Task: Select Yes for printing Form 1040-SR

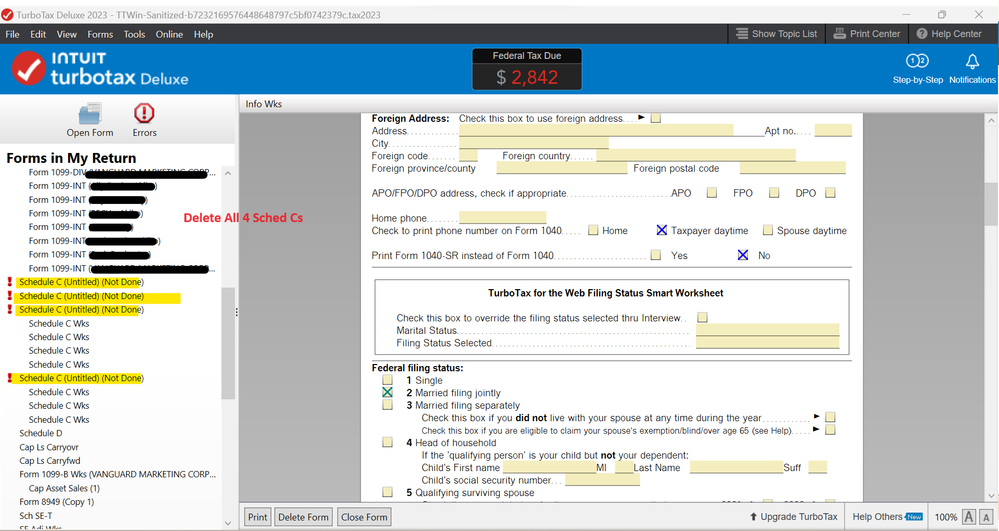Action: coord(656,255)
